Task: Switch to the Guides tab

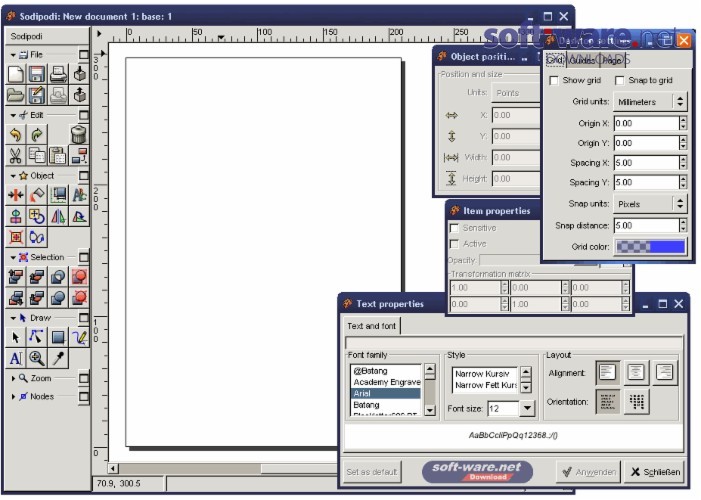Action: pos(582,60)
